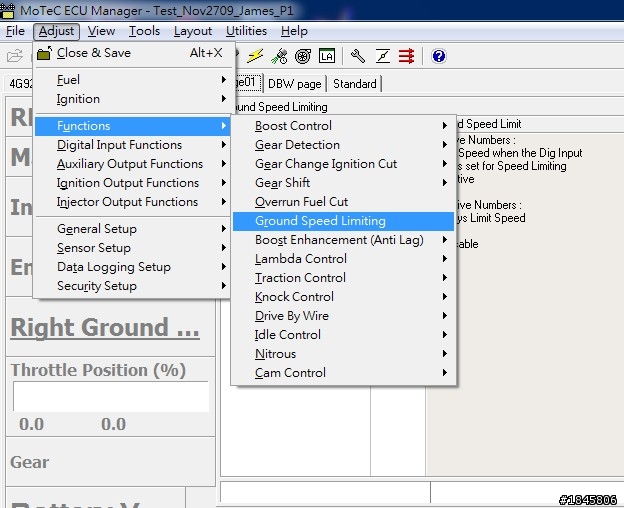Screen dimensions: 624x508
Task: Switch to the DBW page tab
Action: pos(294,84)
